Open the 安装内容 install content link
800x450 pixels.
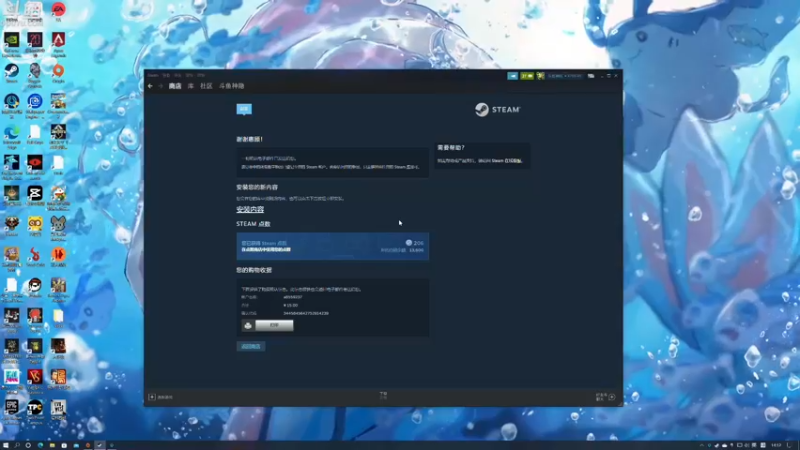[250, 210]
